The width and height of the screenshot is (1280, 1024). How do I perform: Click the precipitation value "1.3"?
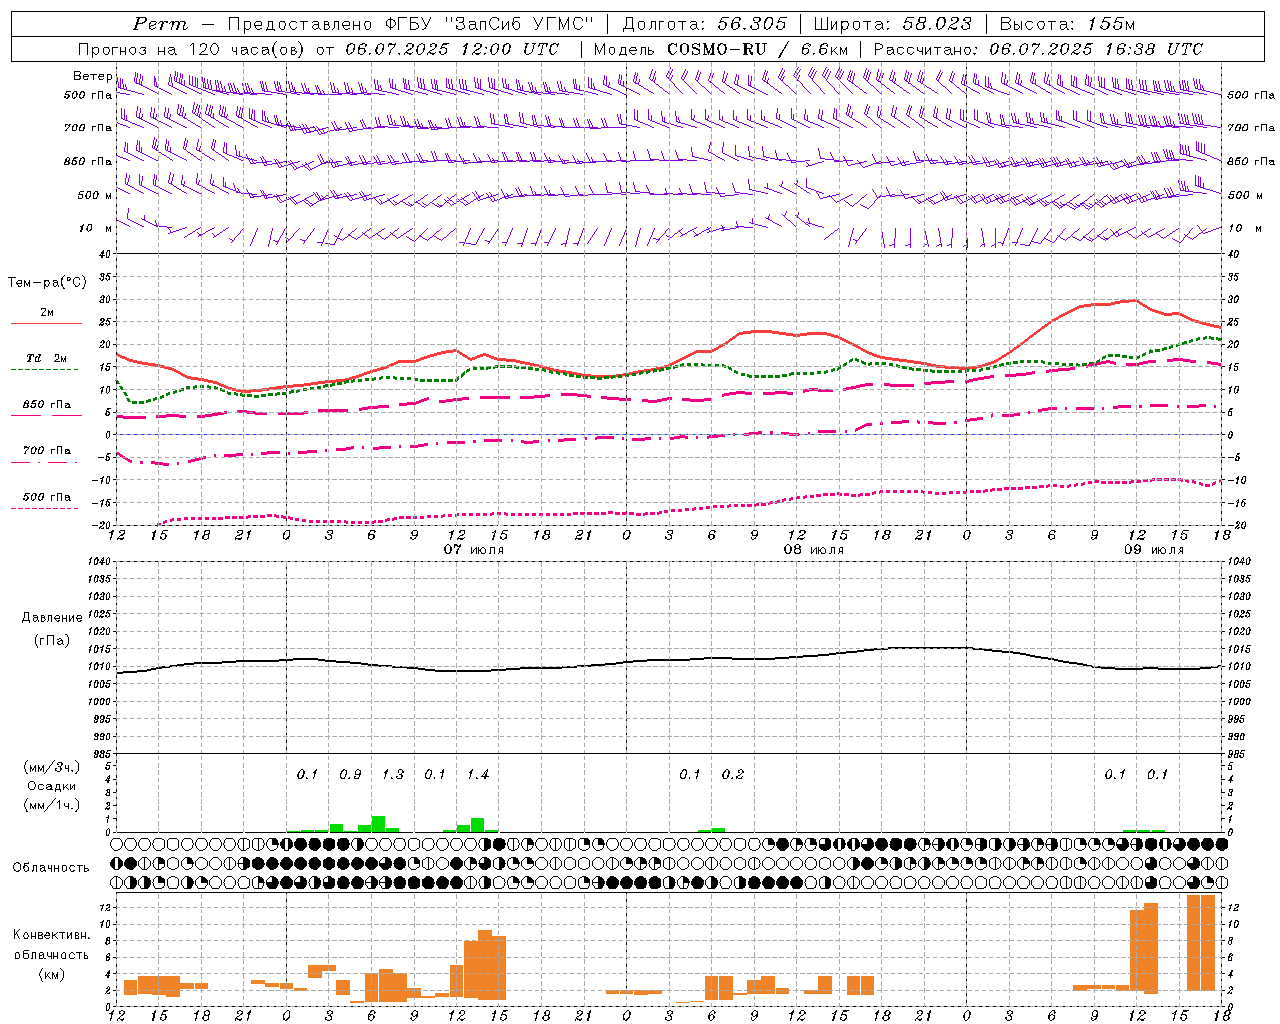pyautogui.click(x=393, y=775)
